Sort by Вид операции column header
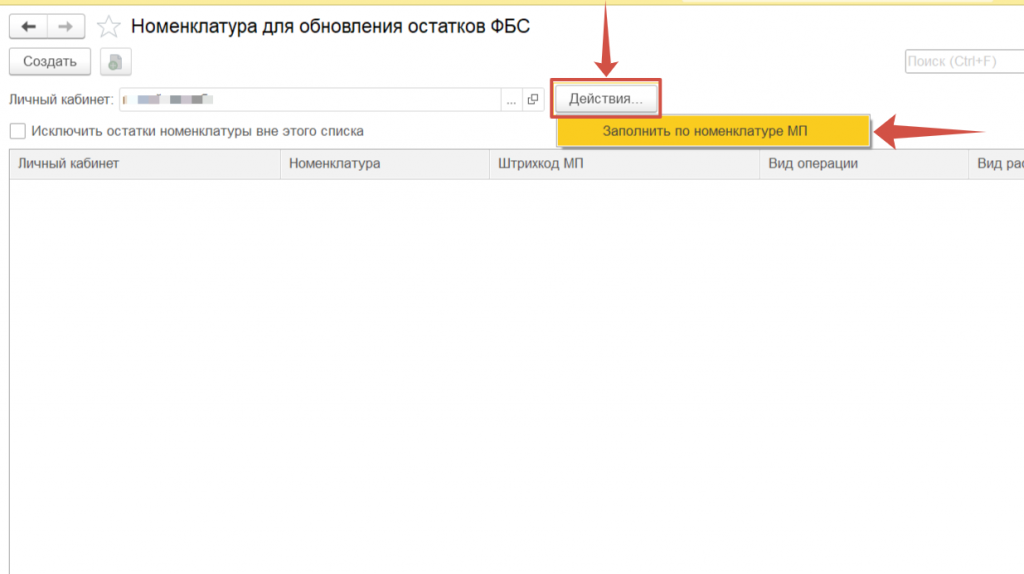Image resolution: width=1024 pixels, height=574 pixels. point(862,164)
